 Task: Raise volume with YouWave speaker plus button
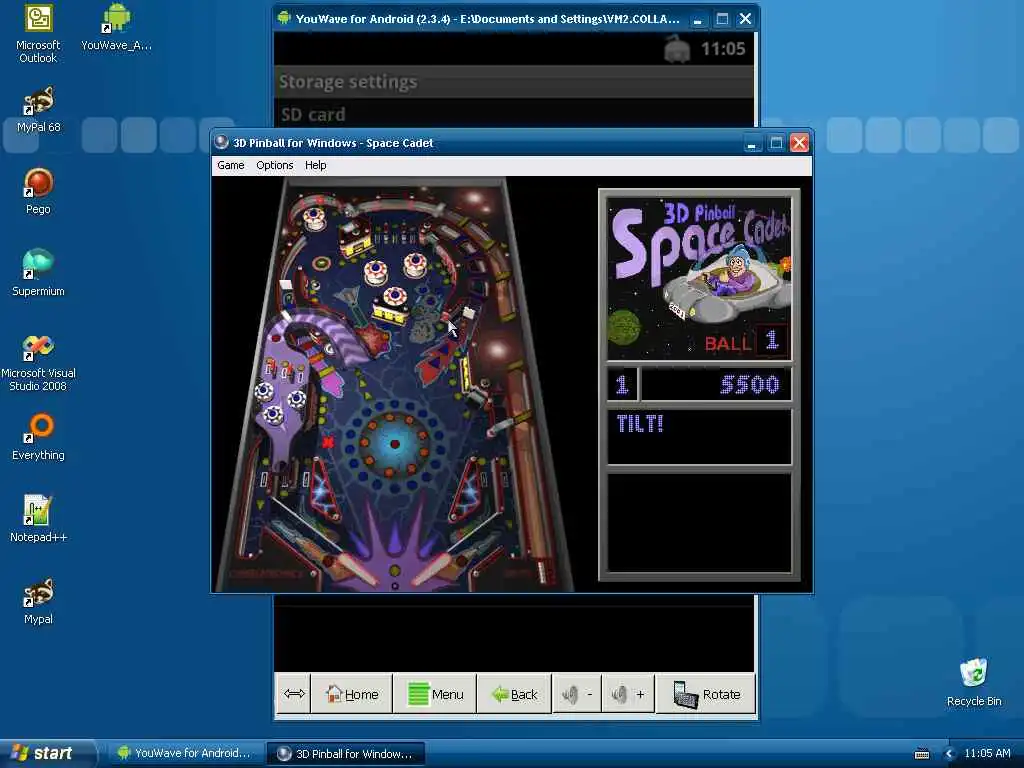click(x=628, y=694)
